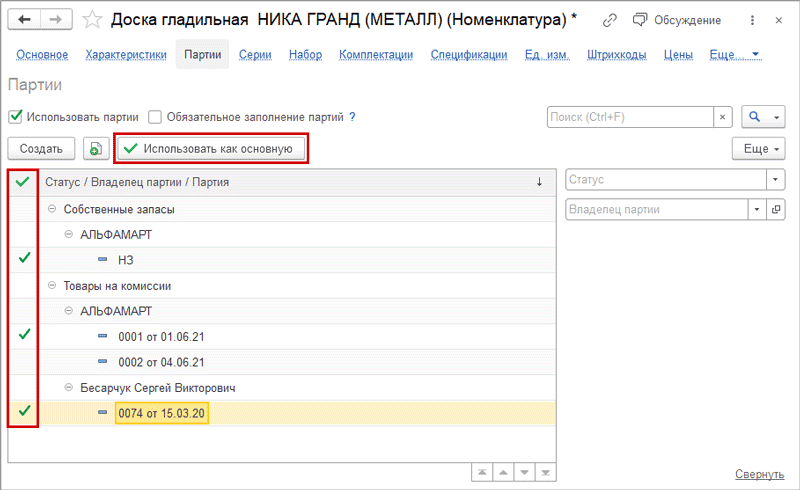Collapse the Собственные запасы group
Viewport: 800px width, 490px height.
tap(51, 210)
